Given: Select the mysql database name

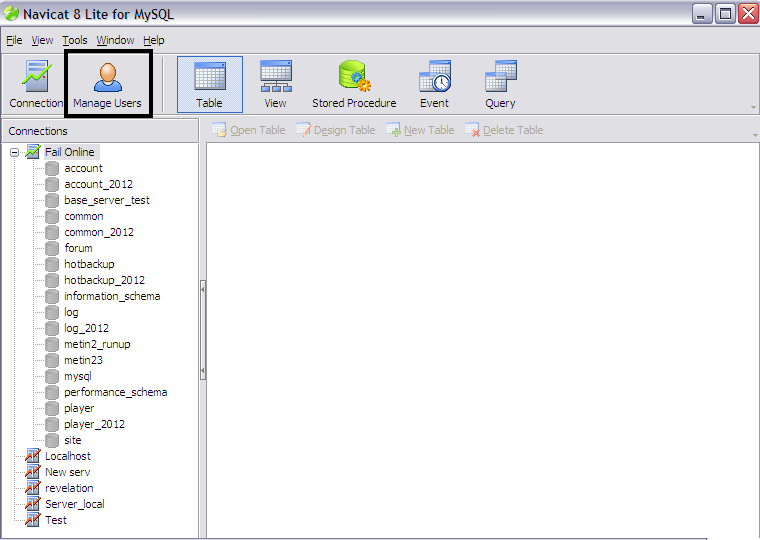Looking at the screenshot, I should pos(78,377).
